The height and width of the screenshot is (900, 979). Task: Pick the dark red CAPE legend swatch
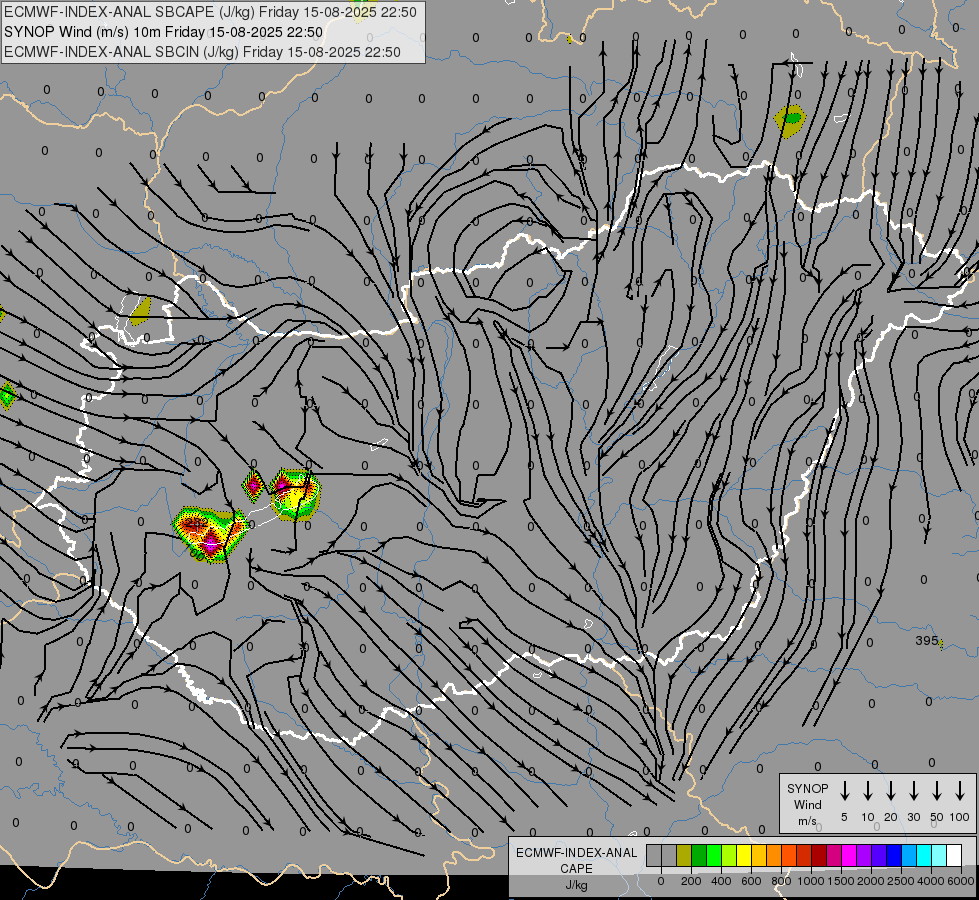tap(820, 855)
